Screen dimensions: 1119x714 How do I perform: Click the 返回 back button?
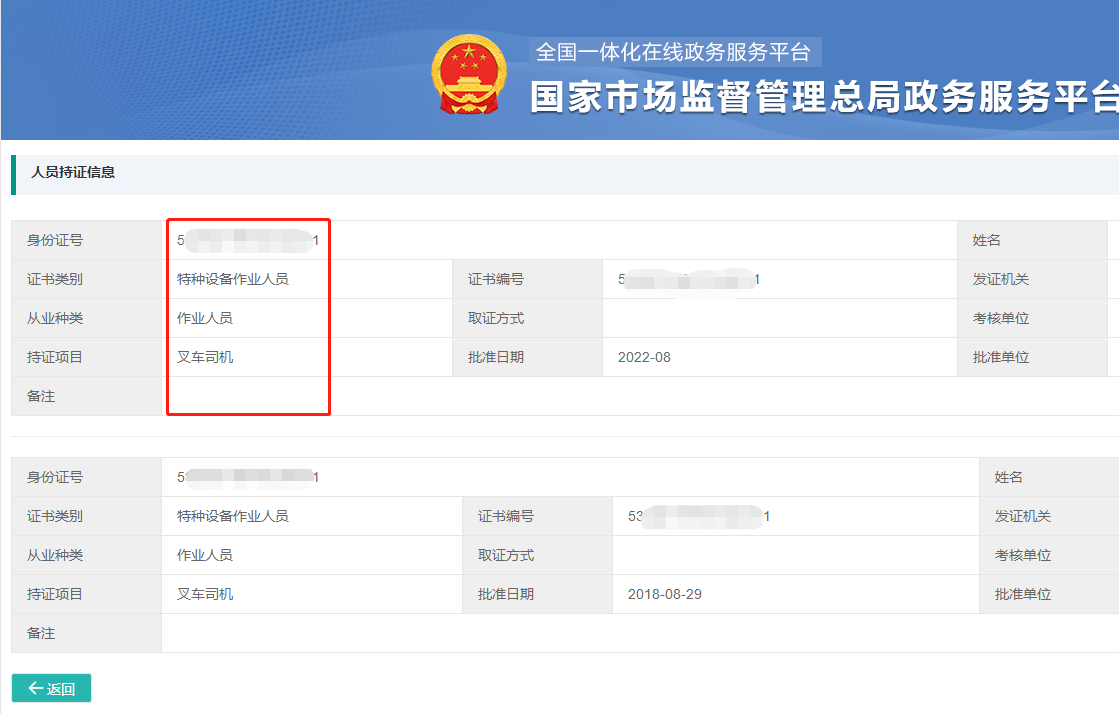pyautogui.click(x=51, y=688)
